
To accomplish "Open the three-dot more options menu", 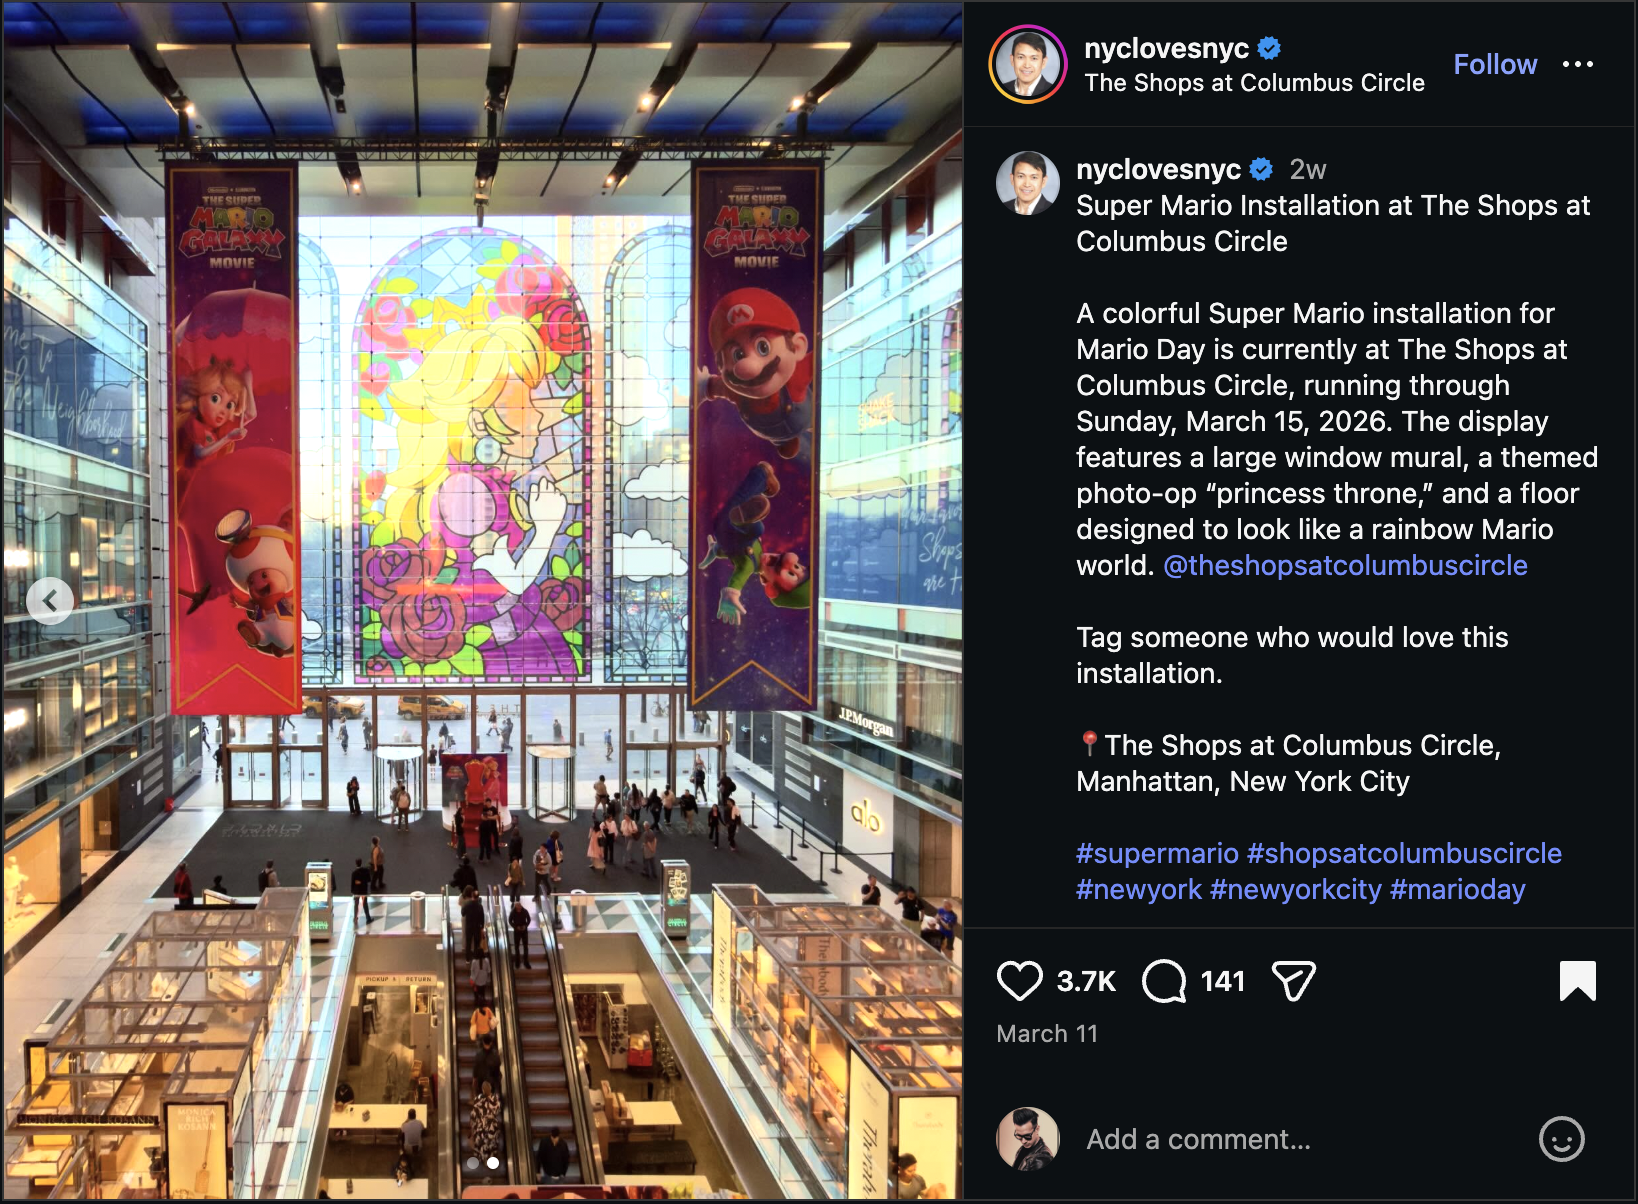I will coord(1577,64).
